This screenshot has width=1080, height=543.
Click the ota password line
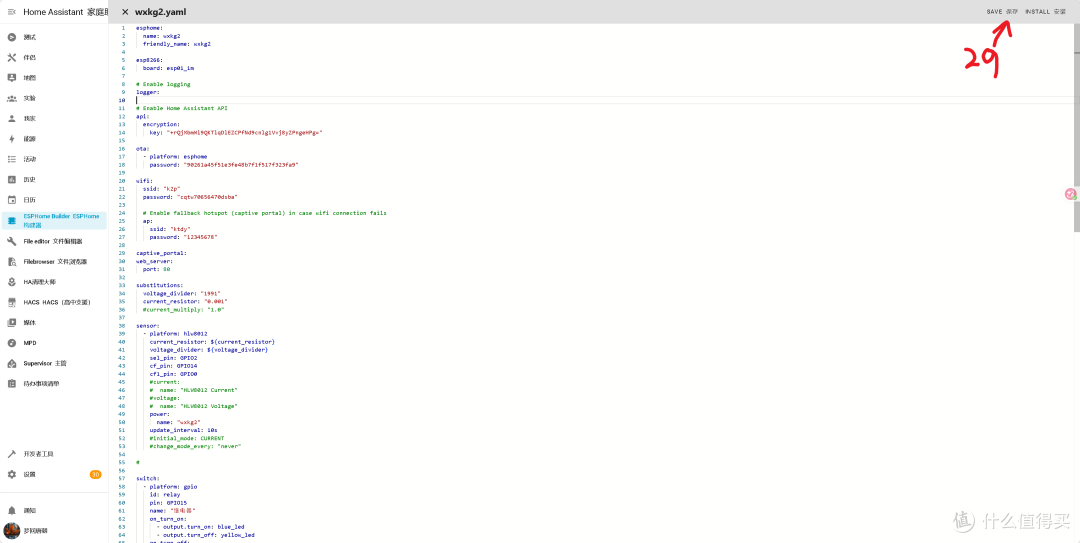(x=224, y=165)
